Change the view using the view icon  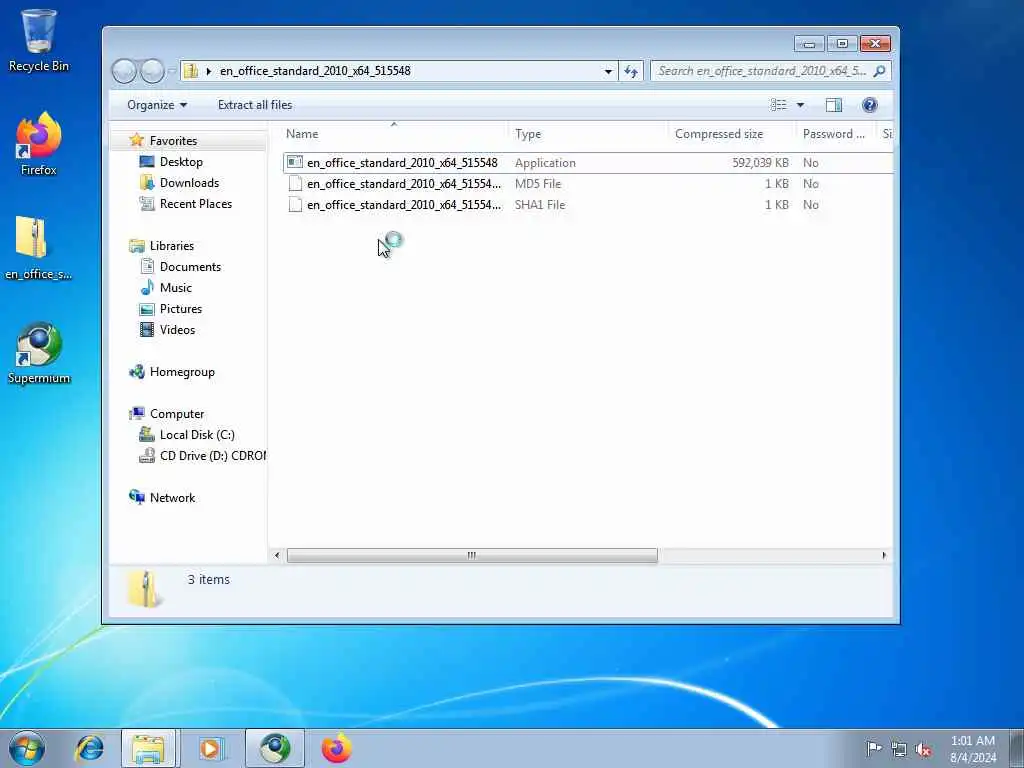tap(778, 105)
